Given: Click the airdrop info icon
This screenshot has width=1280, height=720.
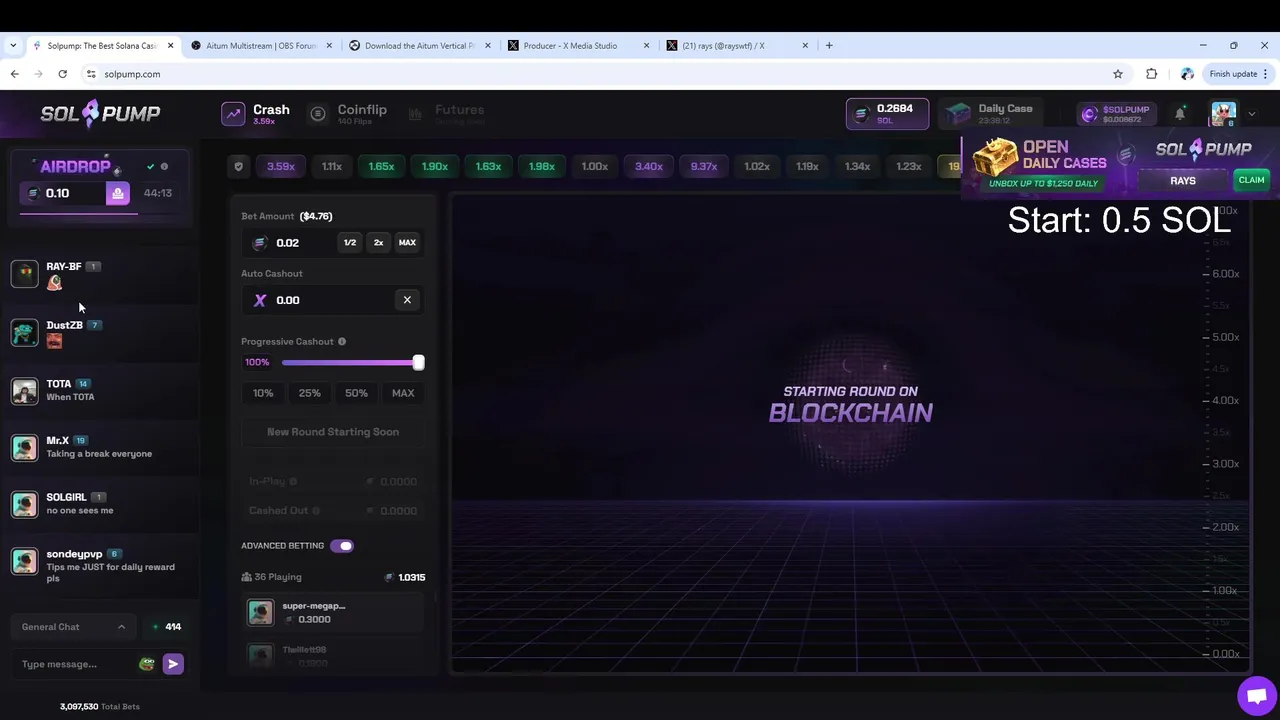Looking at the screenshot, I should [x=164, y=166].
